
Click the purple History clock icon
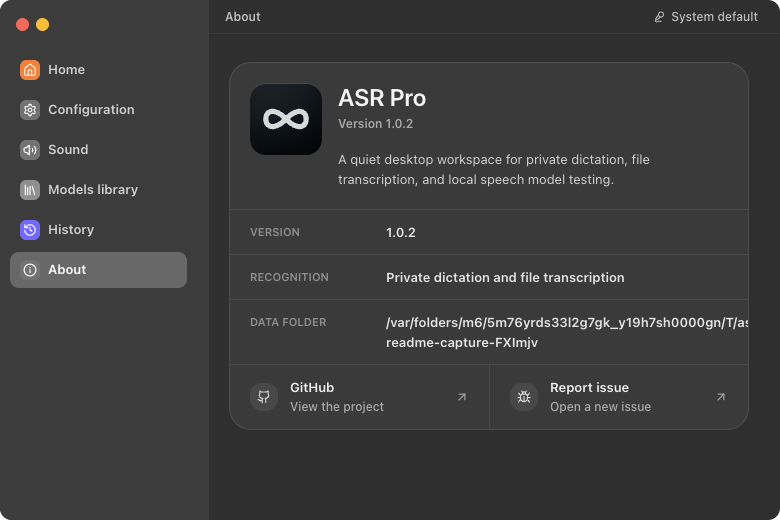30,230
